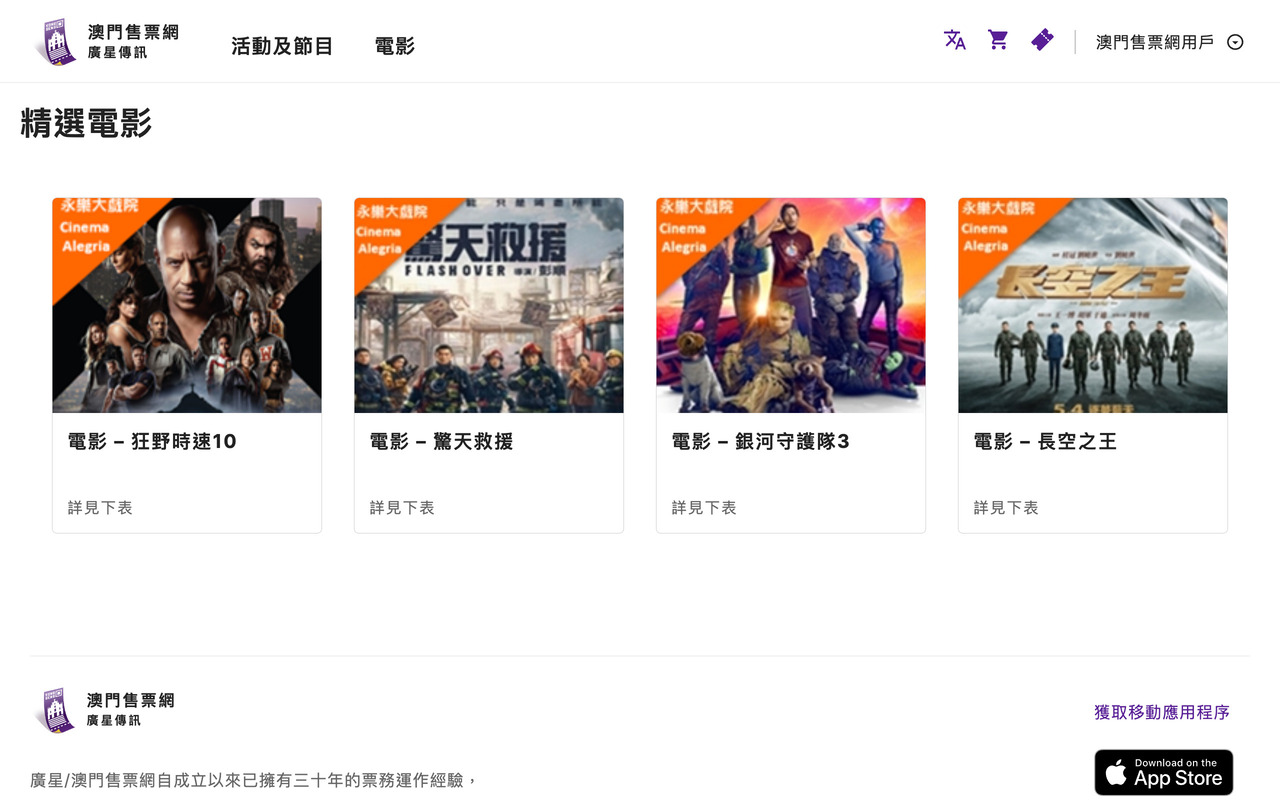Screen dimensions: 1280x800
Task: Click 詳見下表 under 驚天救援
Action: click(x=402, y=508)
